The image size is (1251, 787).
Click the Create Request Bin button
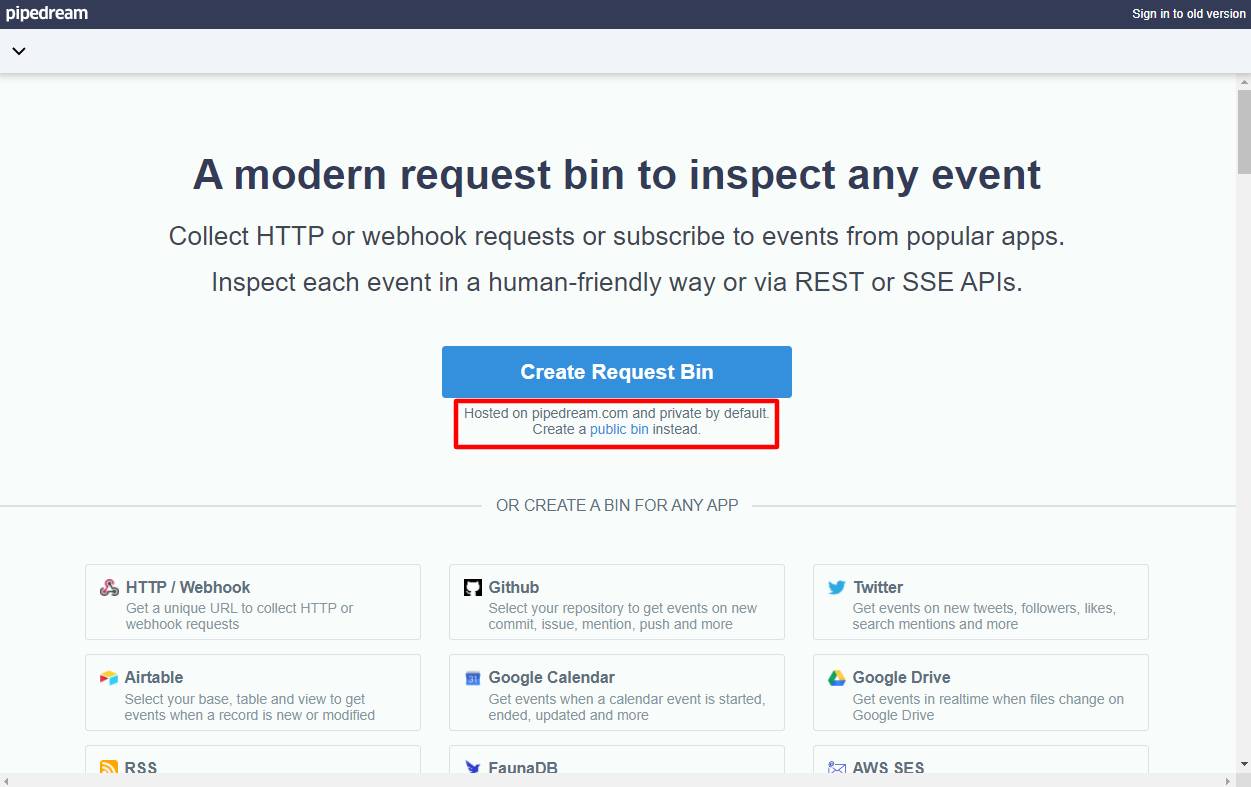617,372
